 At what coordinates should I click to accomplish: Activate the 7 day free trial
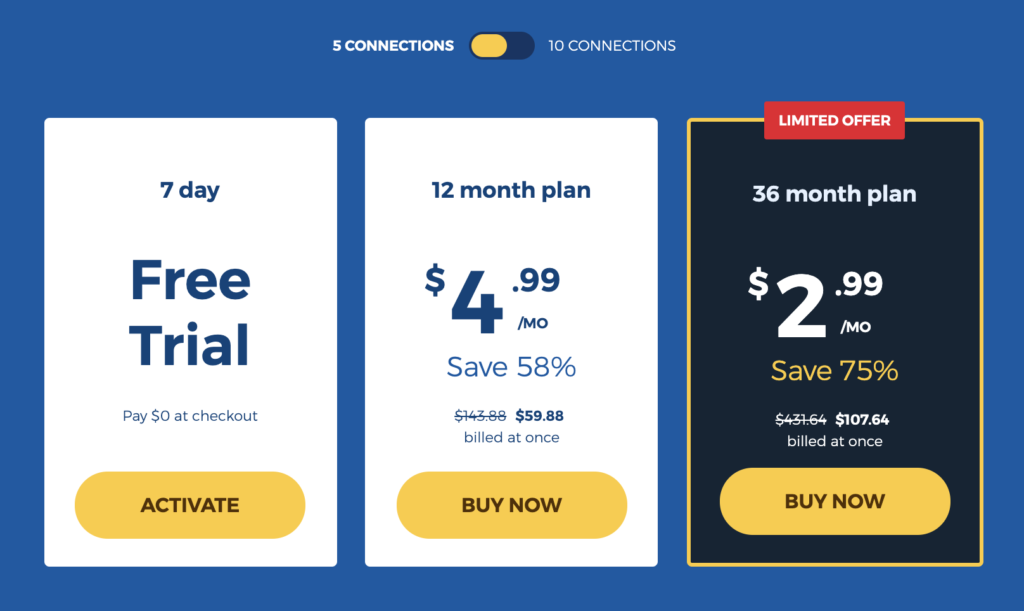[x=190, y=505]
